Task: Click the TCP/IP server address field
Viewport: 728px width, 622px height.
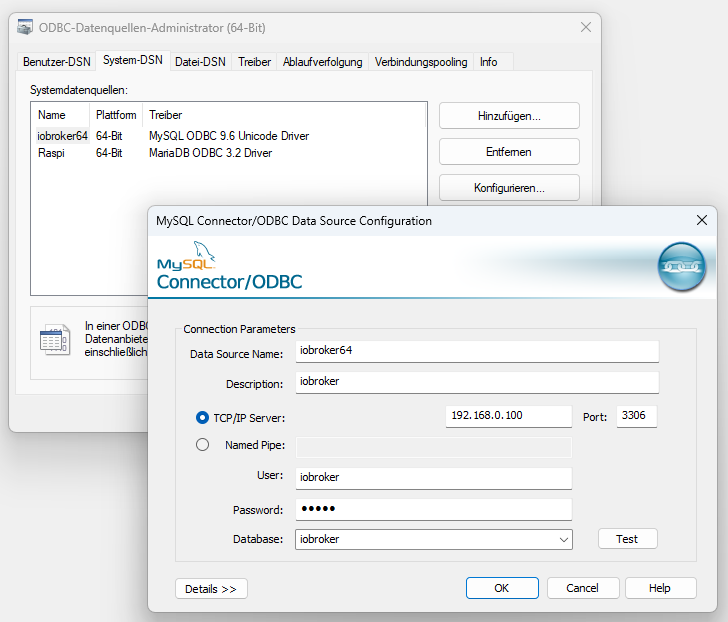Action: click(508, 416)
